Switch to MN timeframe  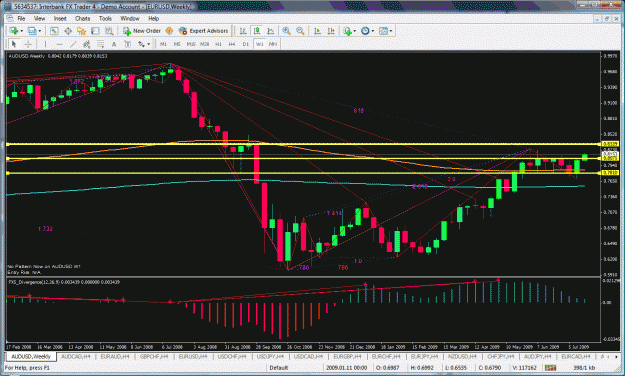(x=273, y=44)
